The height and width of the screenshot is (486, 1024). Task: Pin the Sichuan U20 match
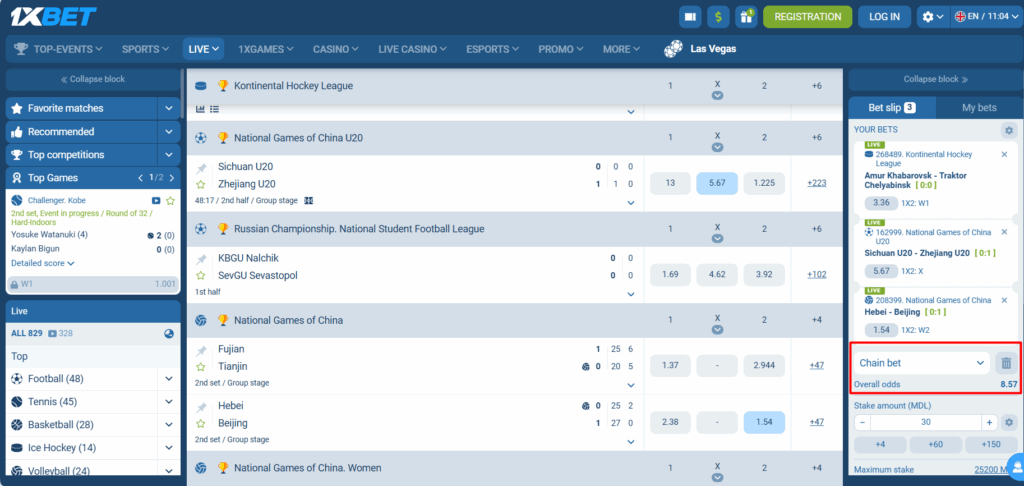[201, 168]
